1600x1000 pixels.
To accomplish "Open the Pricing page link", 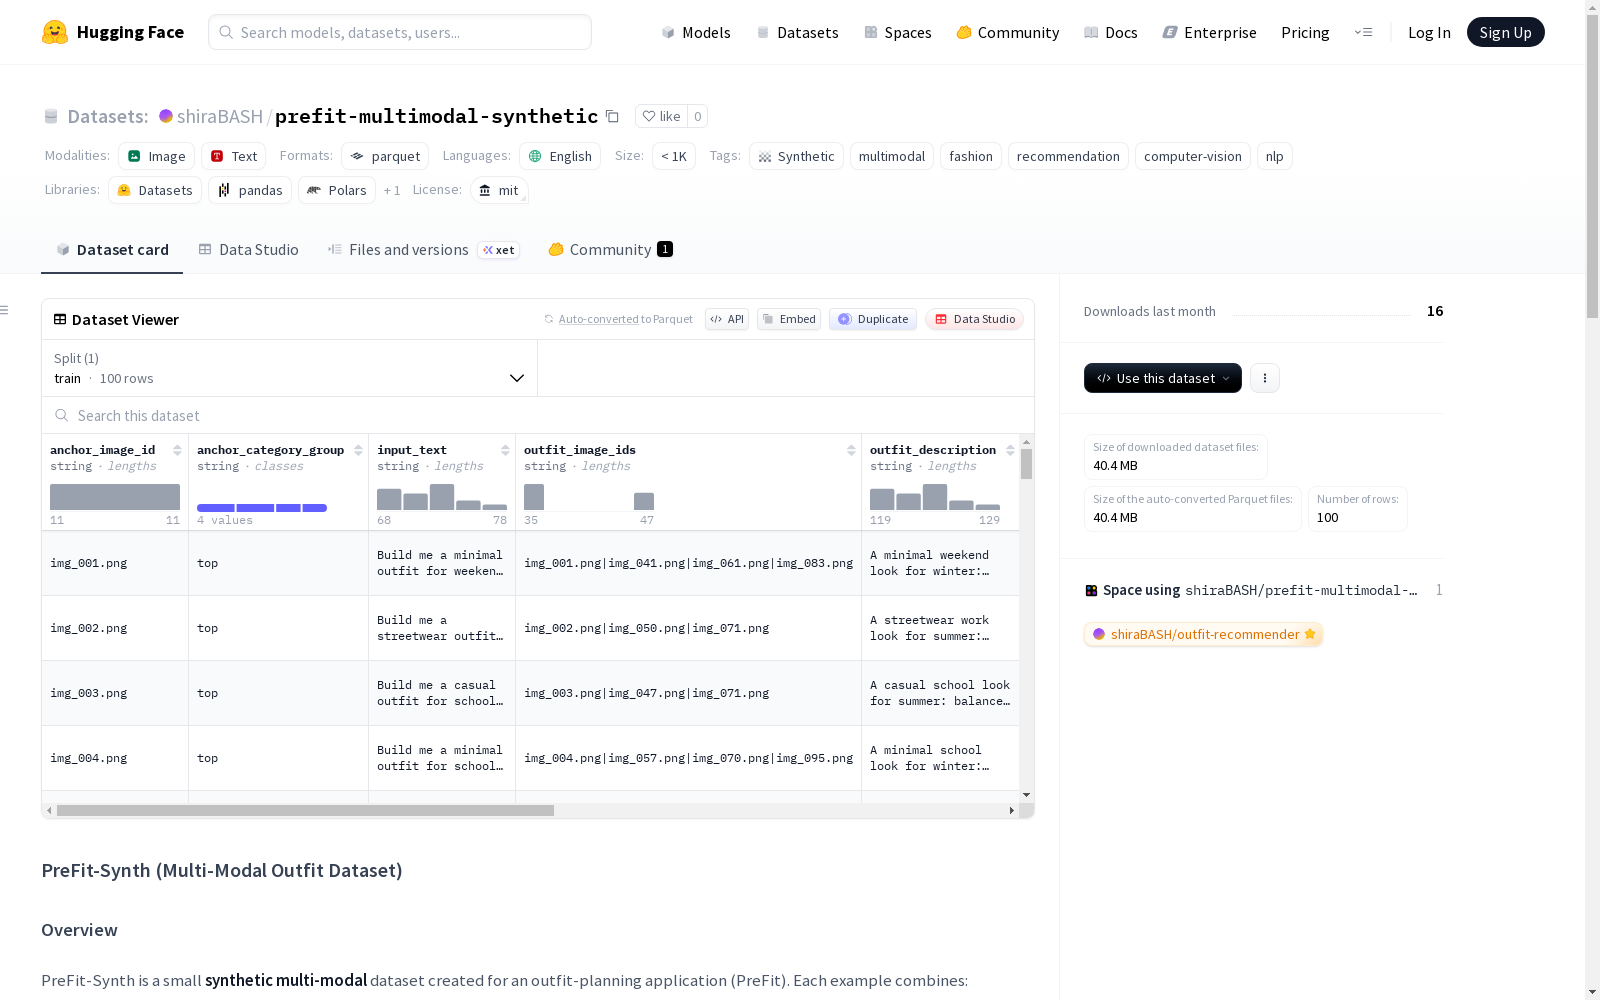I will click(1305, 32).
